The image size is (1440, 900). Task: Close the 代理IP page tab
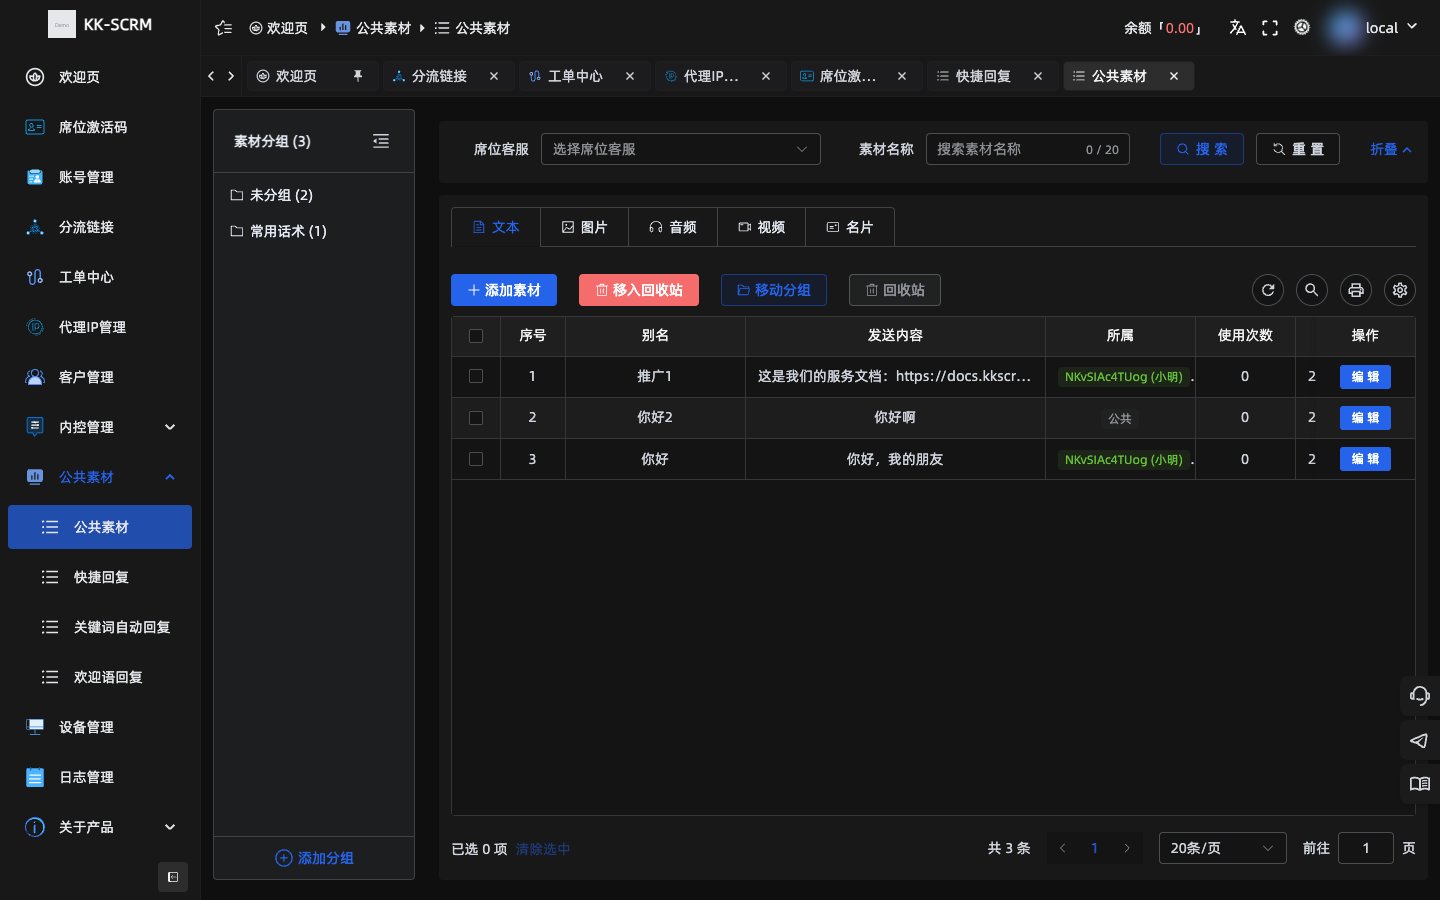(766, 76)
